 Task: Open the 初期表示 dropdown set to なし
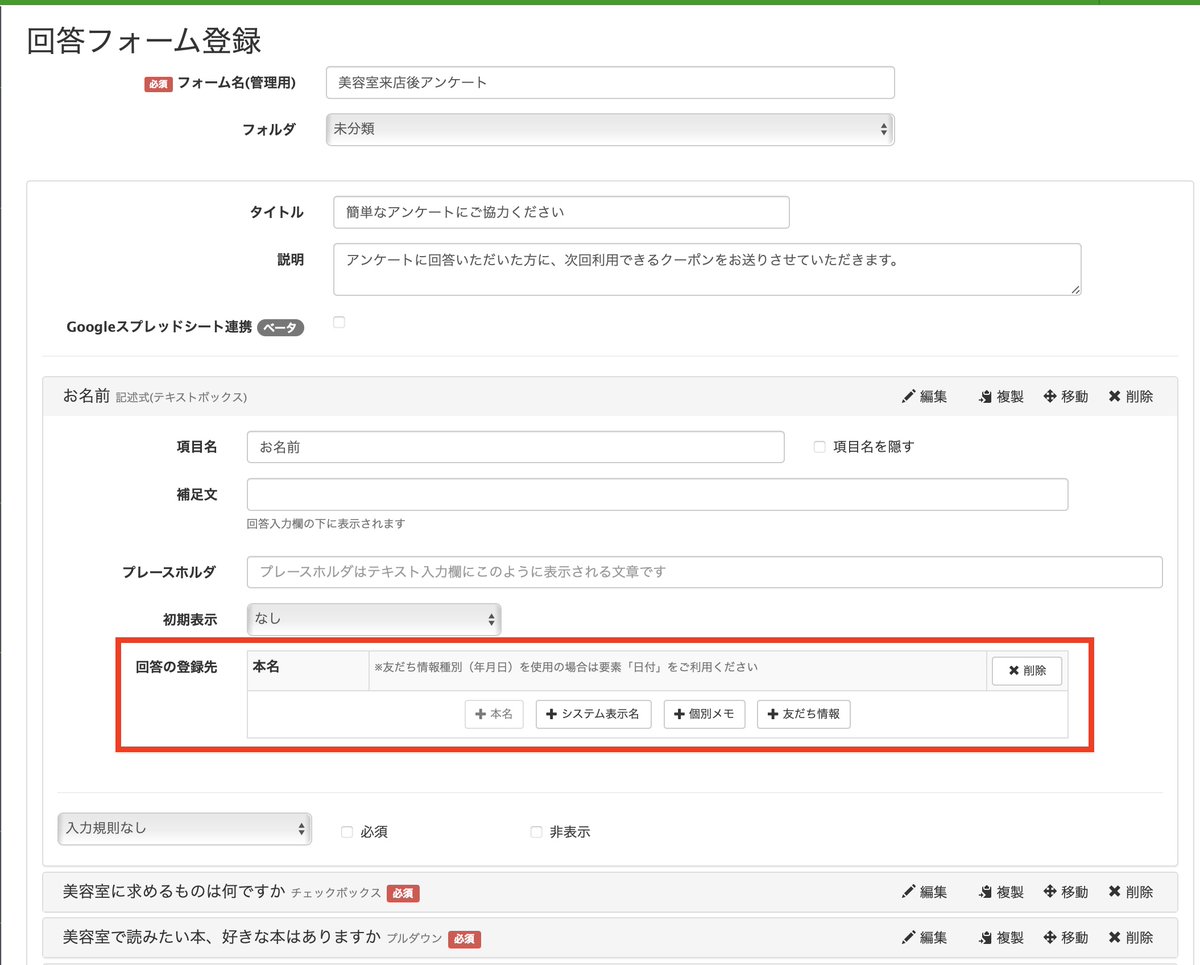tap(374, 619)
